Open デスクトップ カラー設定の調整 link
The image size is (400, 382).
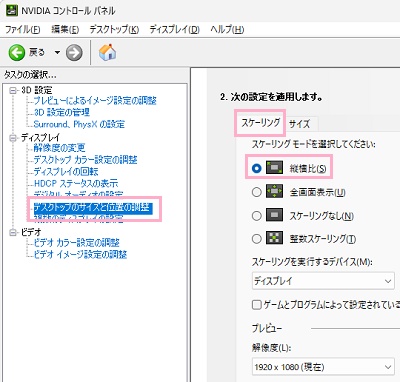coord(85,160)
